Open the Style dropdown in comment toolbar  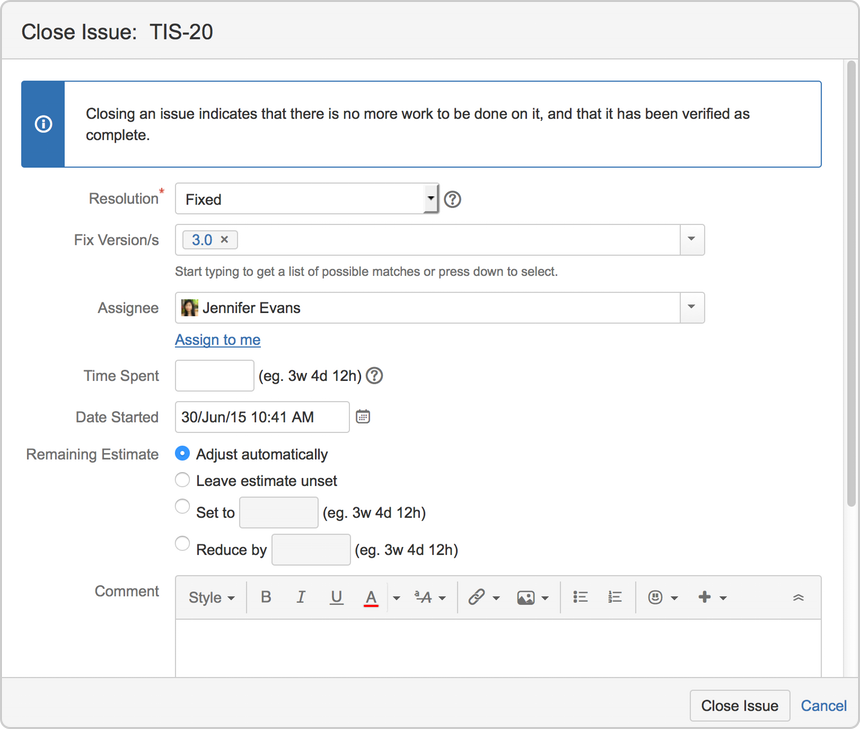[211, 597]
